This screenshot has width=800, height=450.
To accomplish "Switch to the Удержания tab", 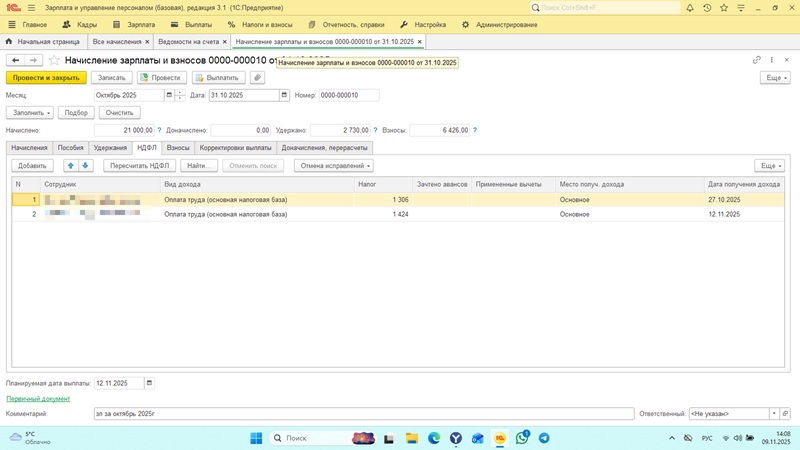I will tap(110, 148).
